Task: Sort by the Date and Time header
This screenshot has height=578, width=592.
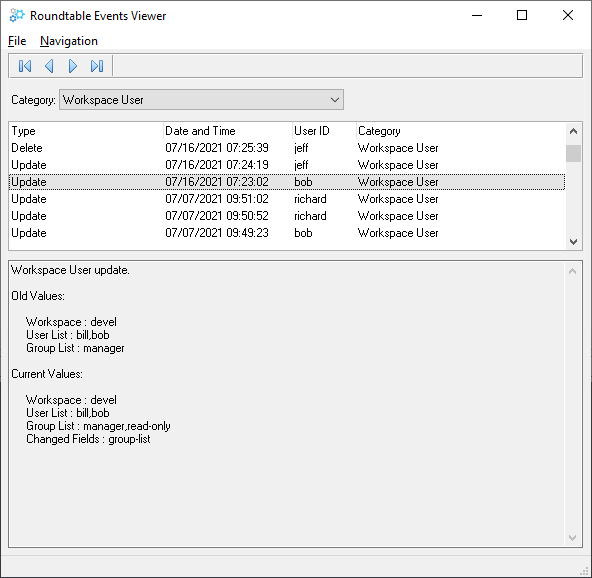Action: point(228,131)
